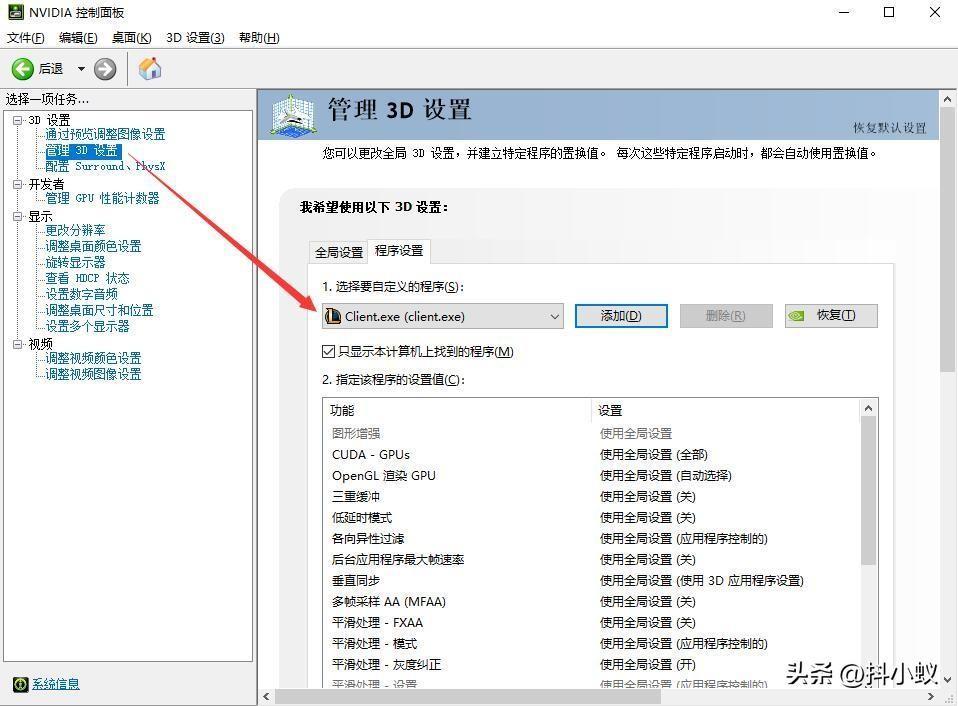Click CUDA value 使用全局设置 (全部)
Viewport: 958px width, 706px height.
click(x=654, y=455)
